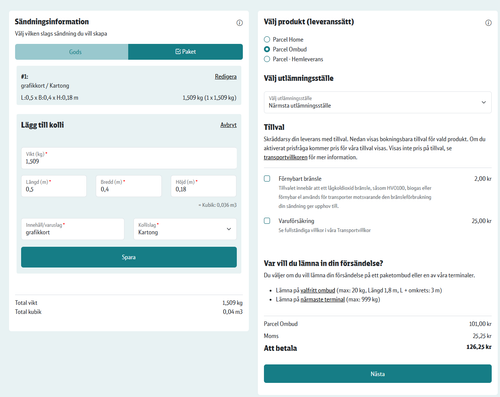Click the '1,509 kg (1 x 1,509 kg)' text
The width and height of the screenshot is (500, 397).
pyautogui.click(x=209, y=98)
